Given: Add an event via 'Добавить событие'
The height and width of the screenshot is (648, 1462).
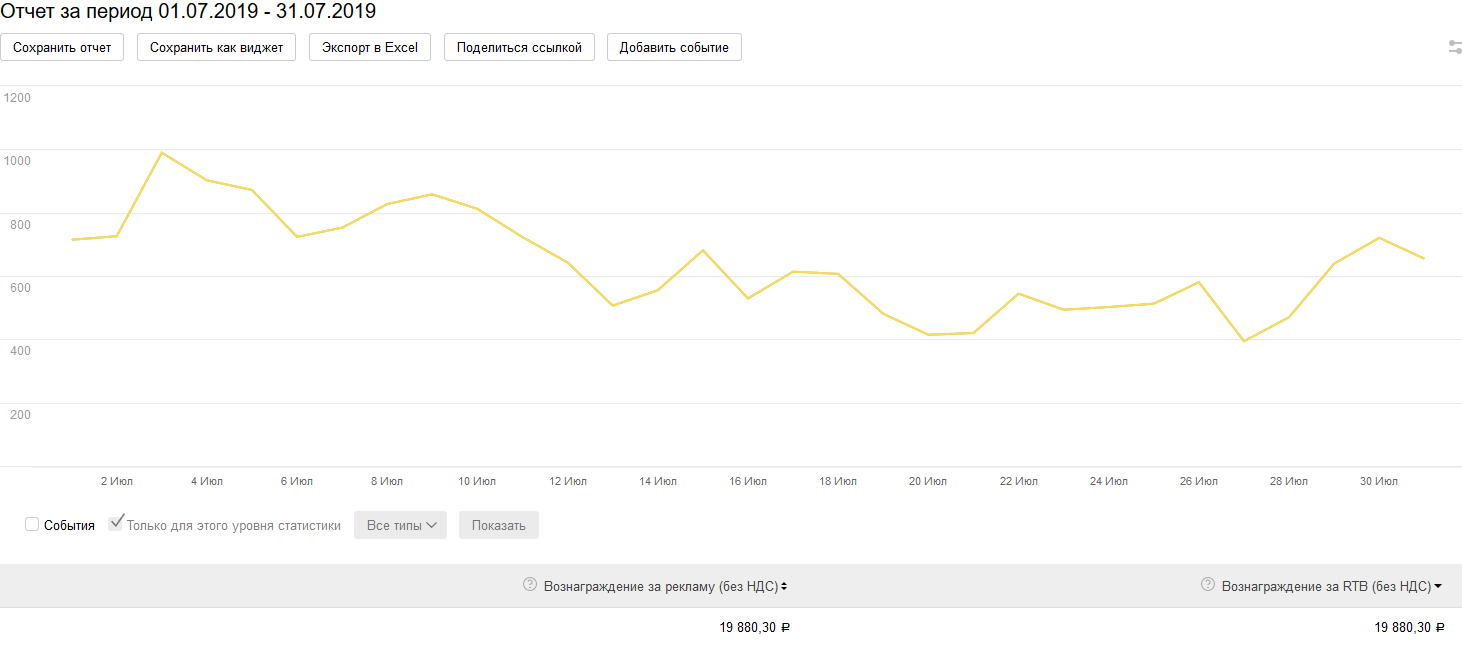Looking at the screenshot, I should click(x=674, y=48).
